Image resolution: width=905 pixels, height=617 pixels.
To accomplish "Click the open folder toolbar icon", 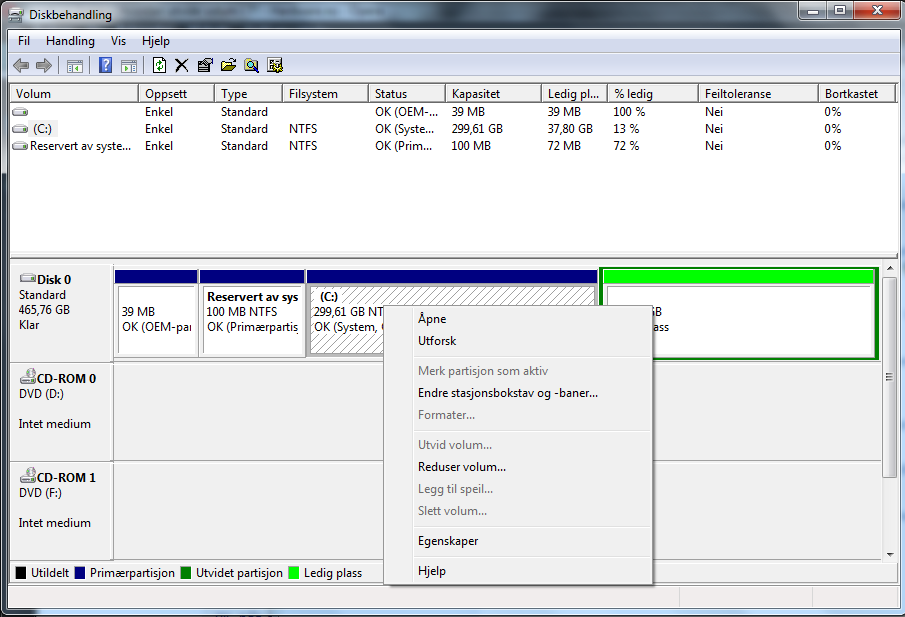I will click(229, 65).
